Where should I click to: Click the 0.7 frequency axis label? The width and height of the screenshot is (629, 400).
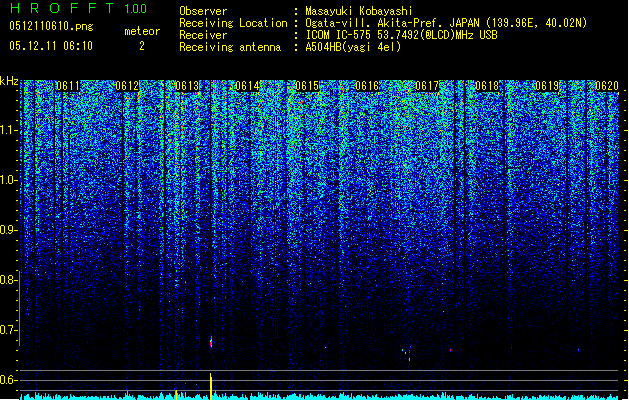coord(8,330)
